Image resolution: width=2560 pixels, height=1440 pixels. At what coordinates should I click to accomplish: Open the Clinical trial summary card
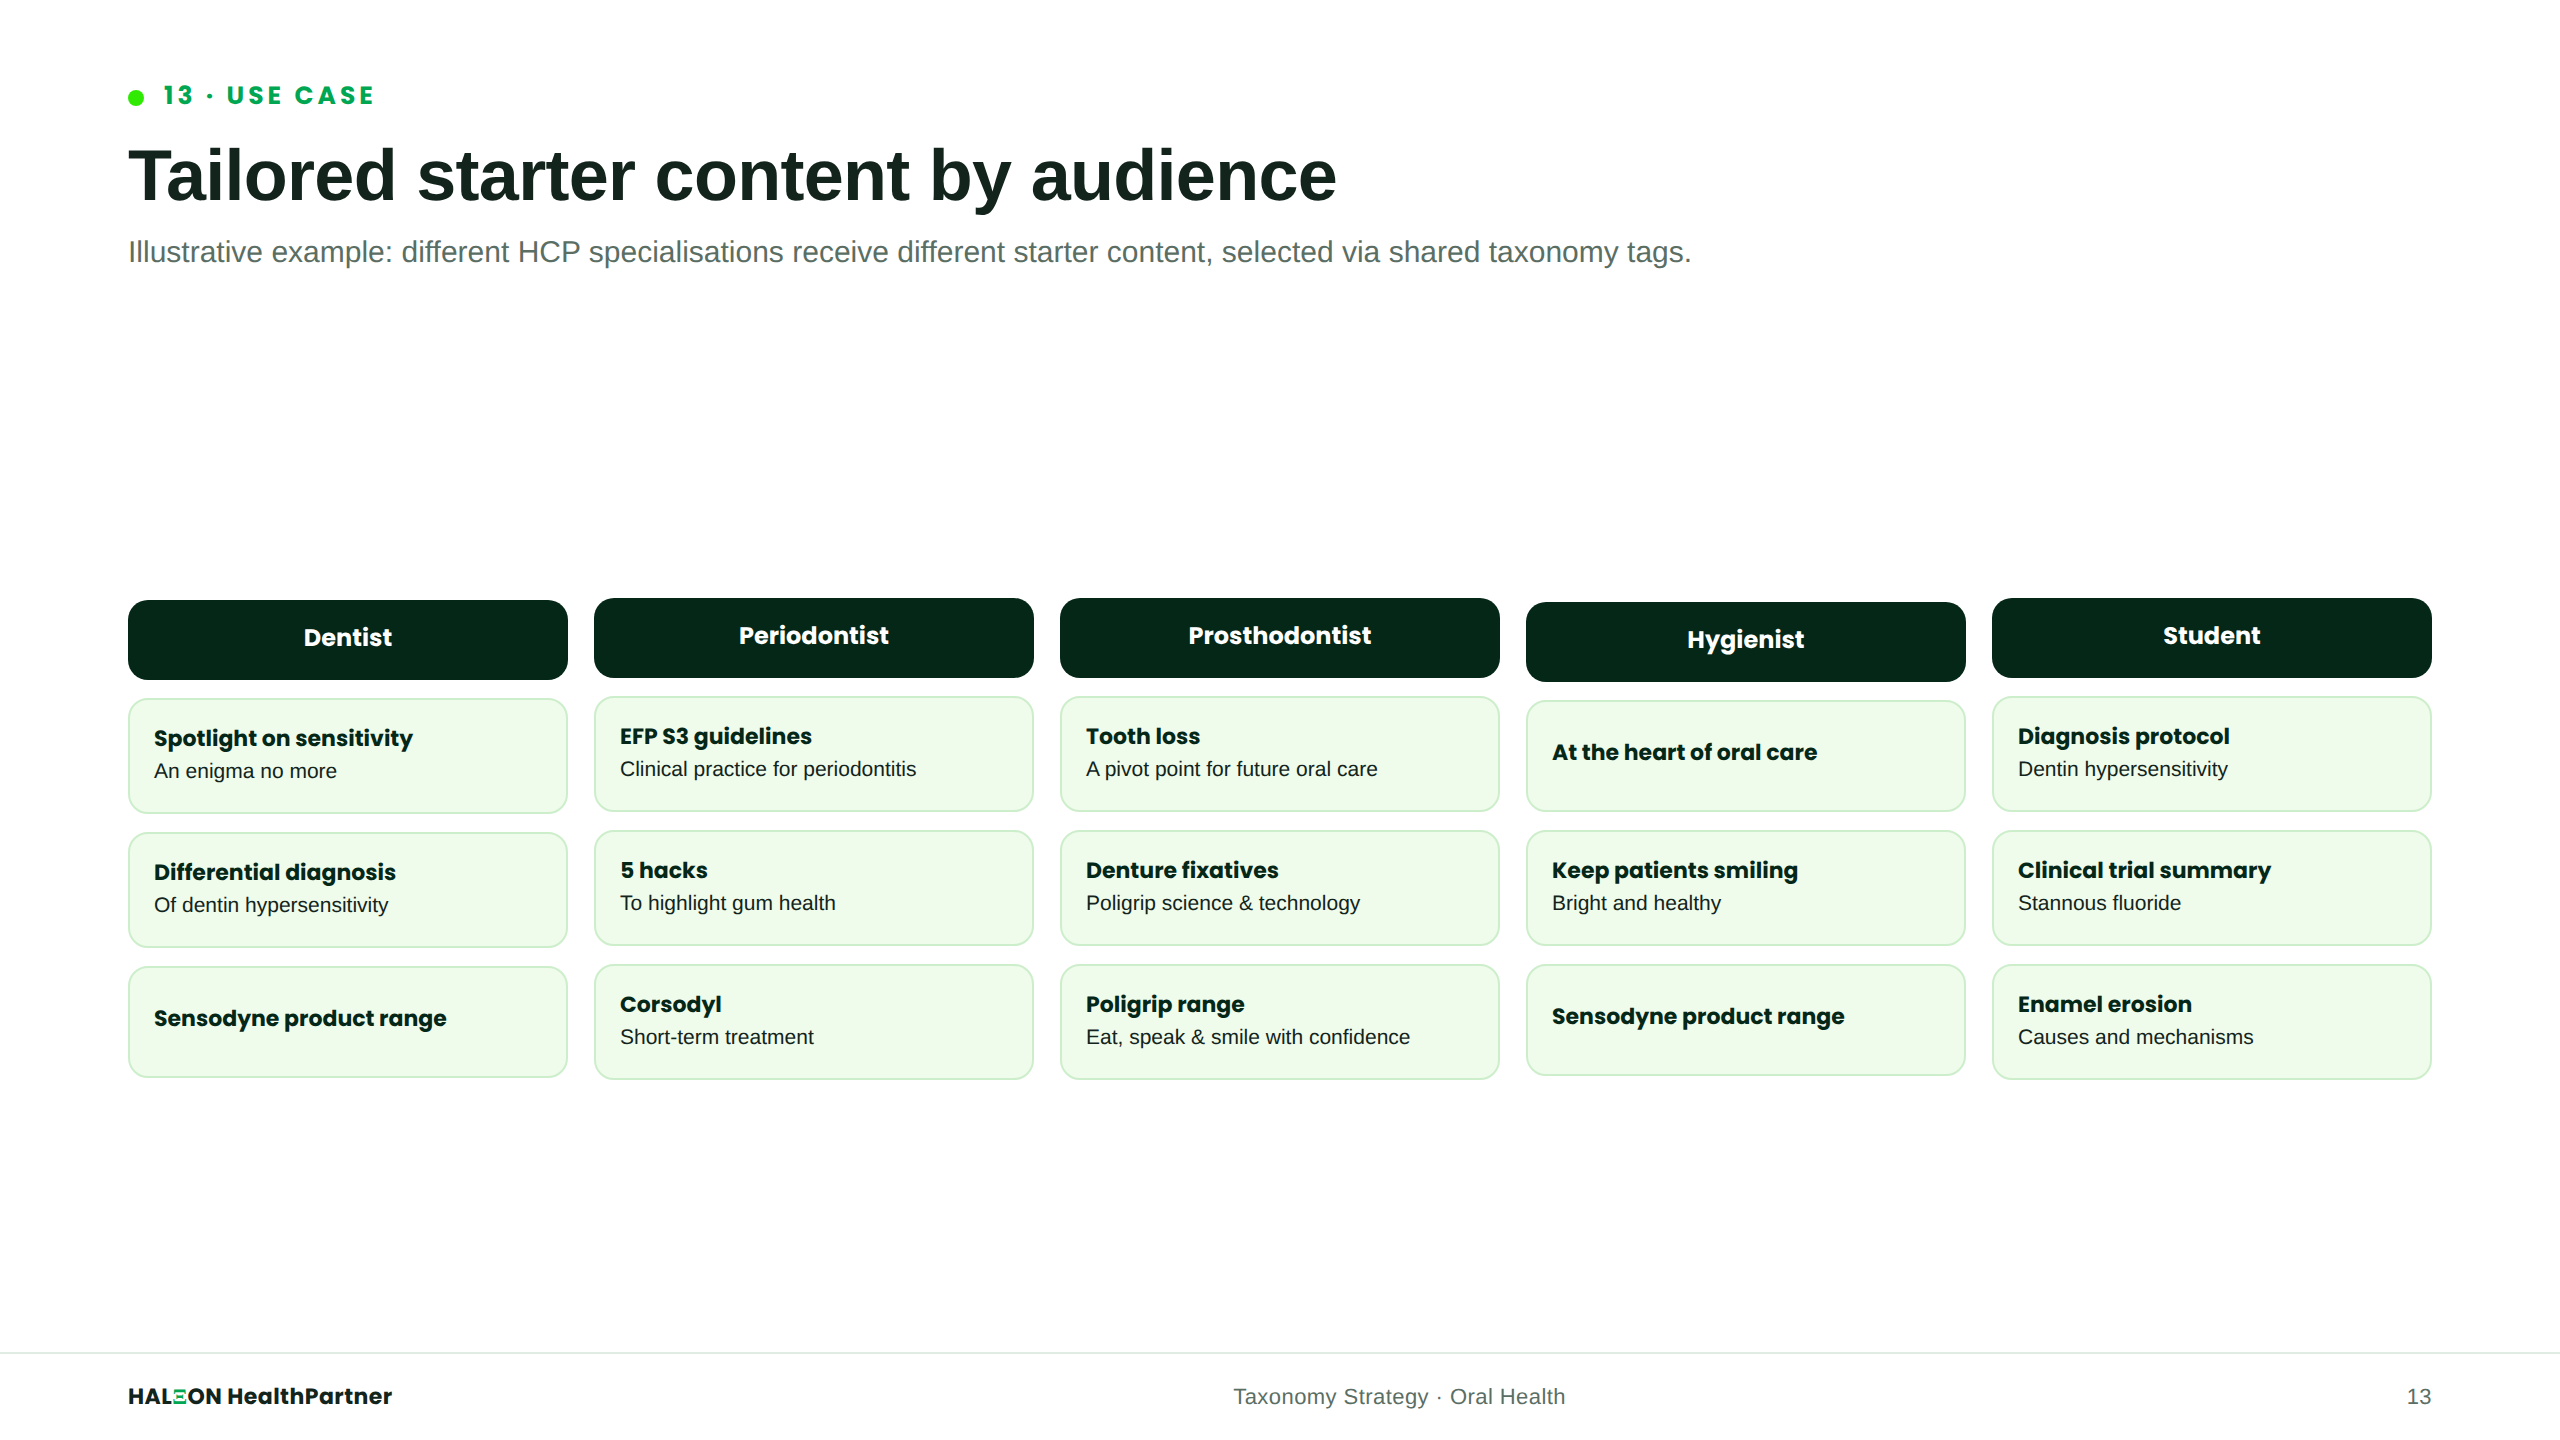tap(2211, 887)
